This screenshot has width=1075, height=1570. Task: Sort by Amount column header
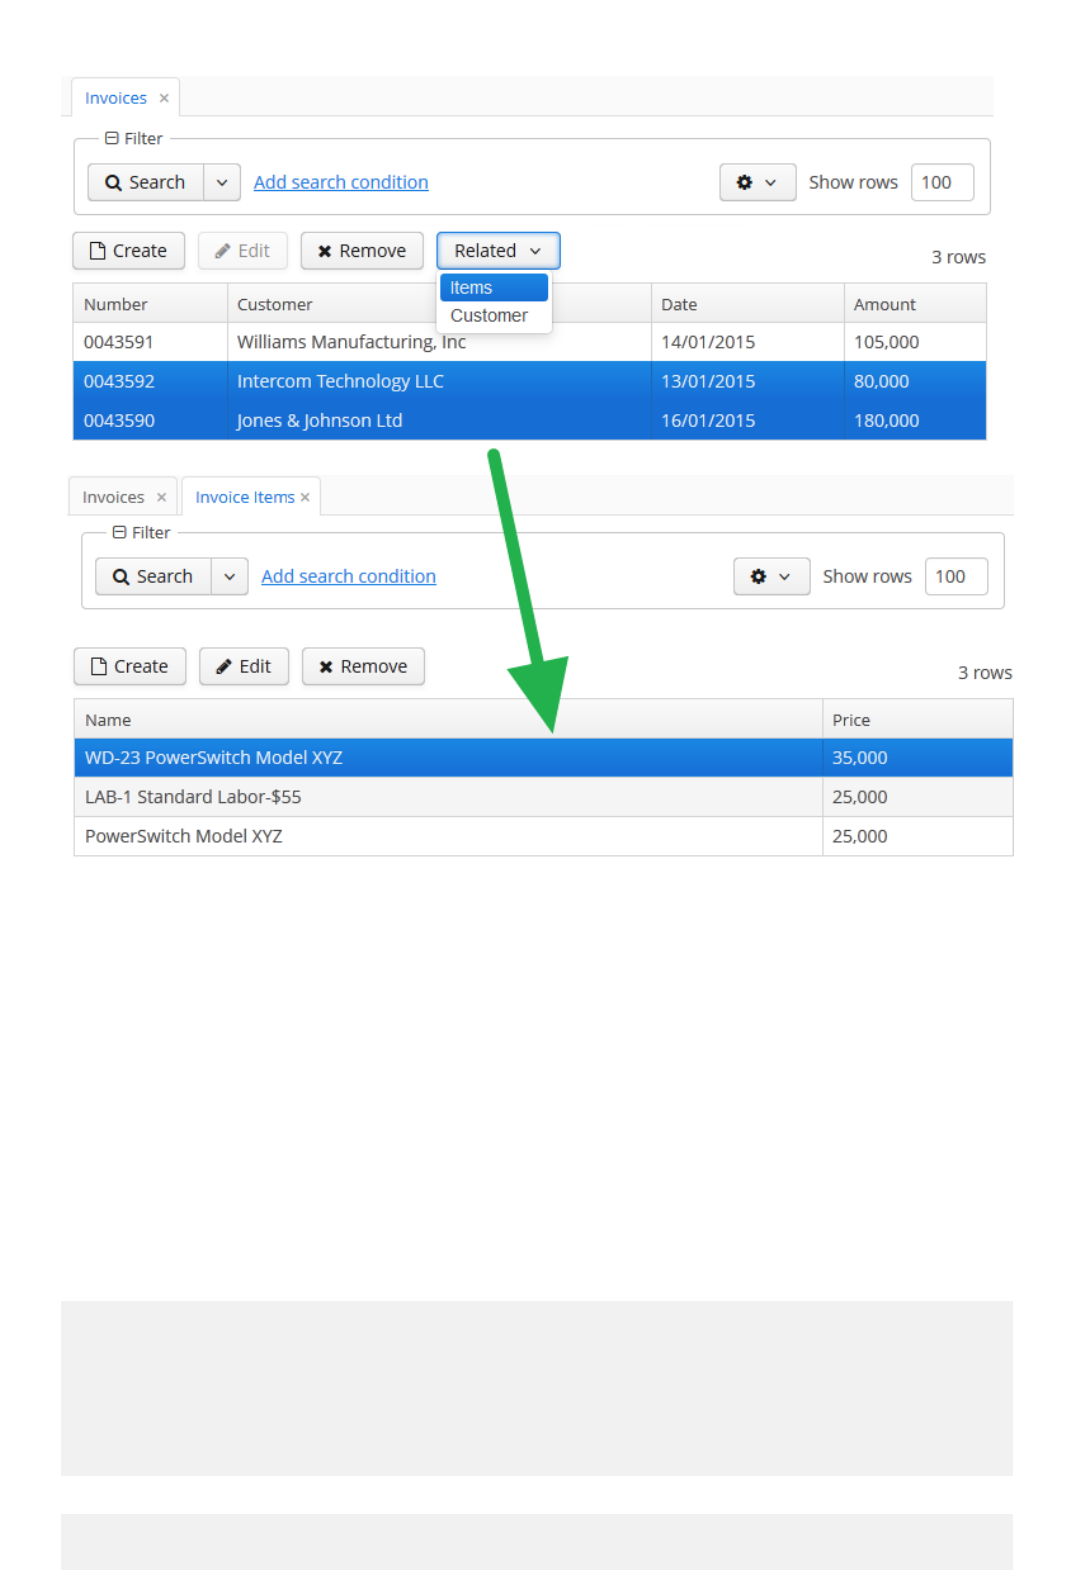coord(915,304)
